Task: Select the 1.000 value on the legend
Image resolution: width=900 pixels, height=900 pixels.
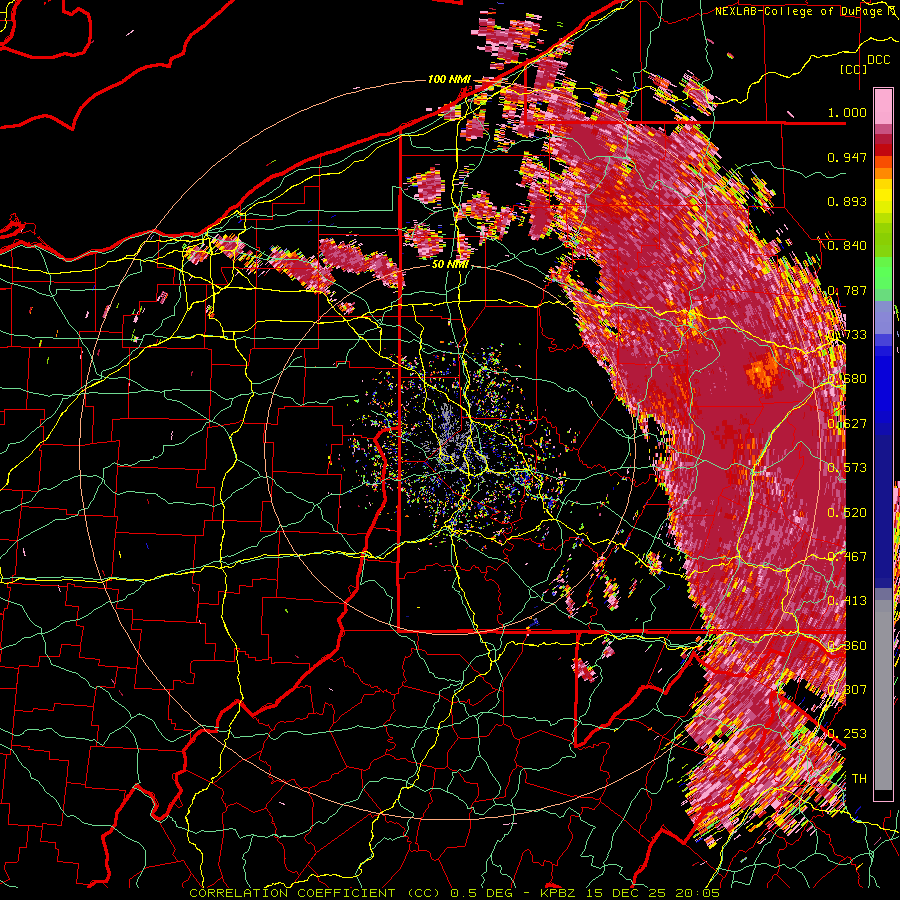Action: tap(847, 112)
